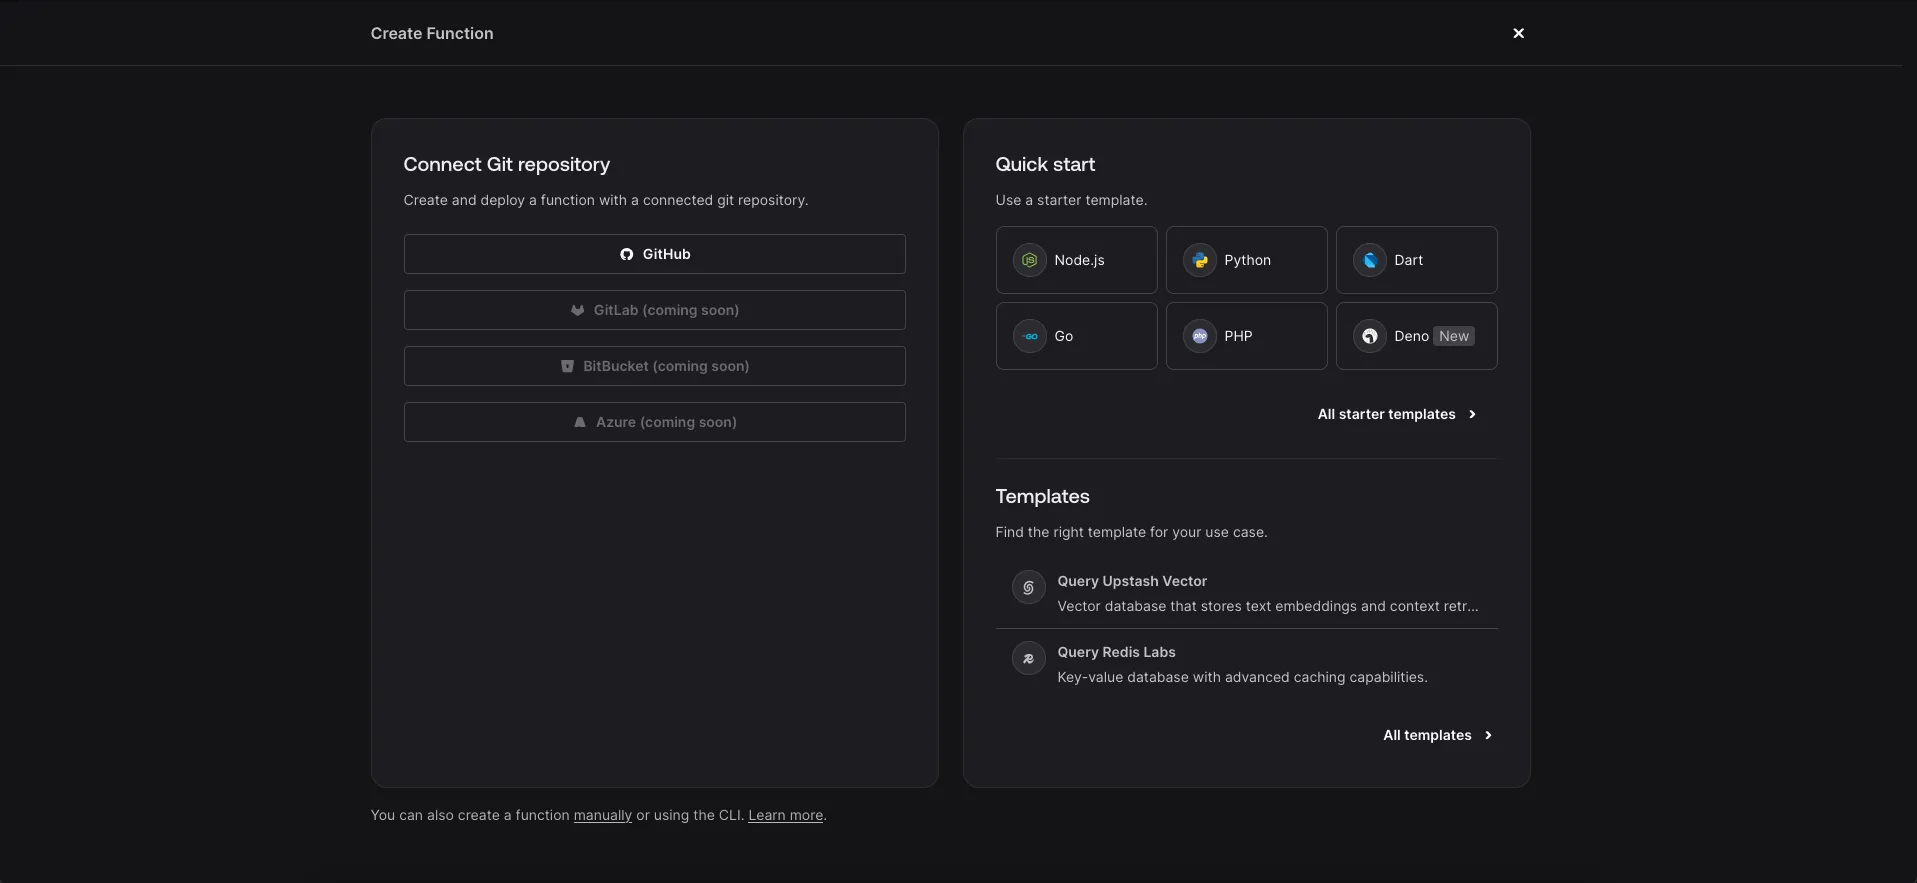Click the Dart logo icon
The image size is (1917, 883).
tap(1369, 260)
